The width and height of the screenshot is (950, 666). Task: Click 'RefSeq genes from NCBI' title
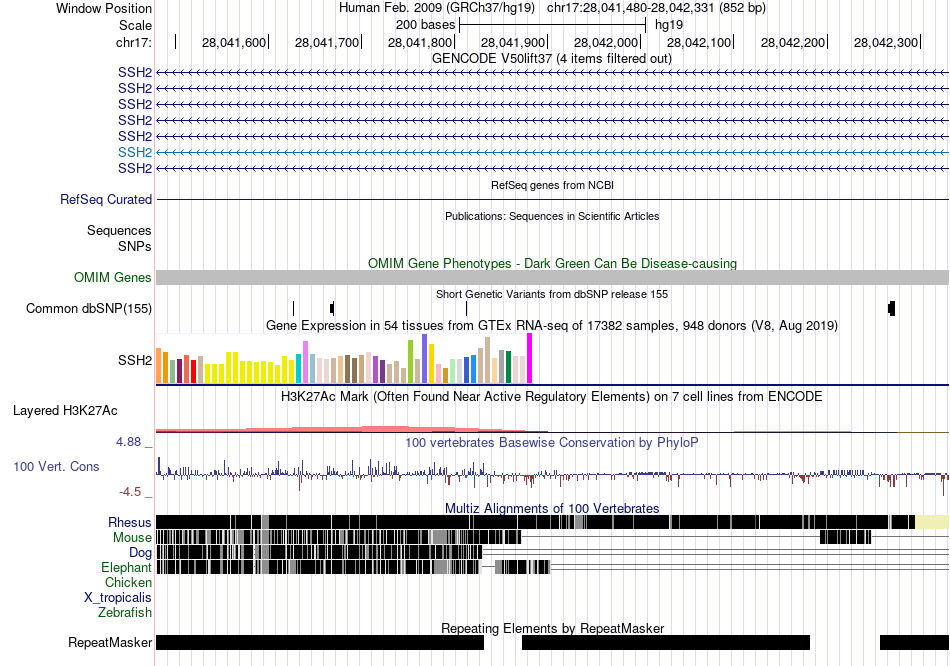[x=552, y=185]
